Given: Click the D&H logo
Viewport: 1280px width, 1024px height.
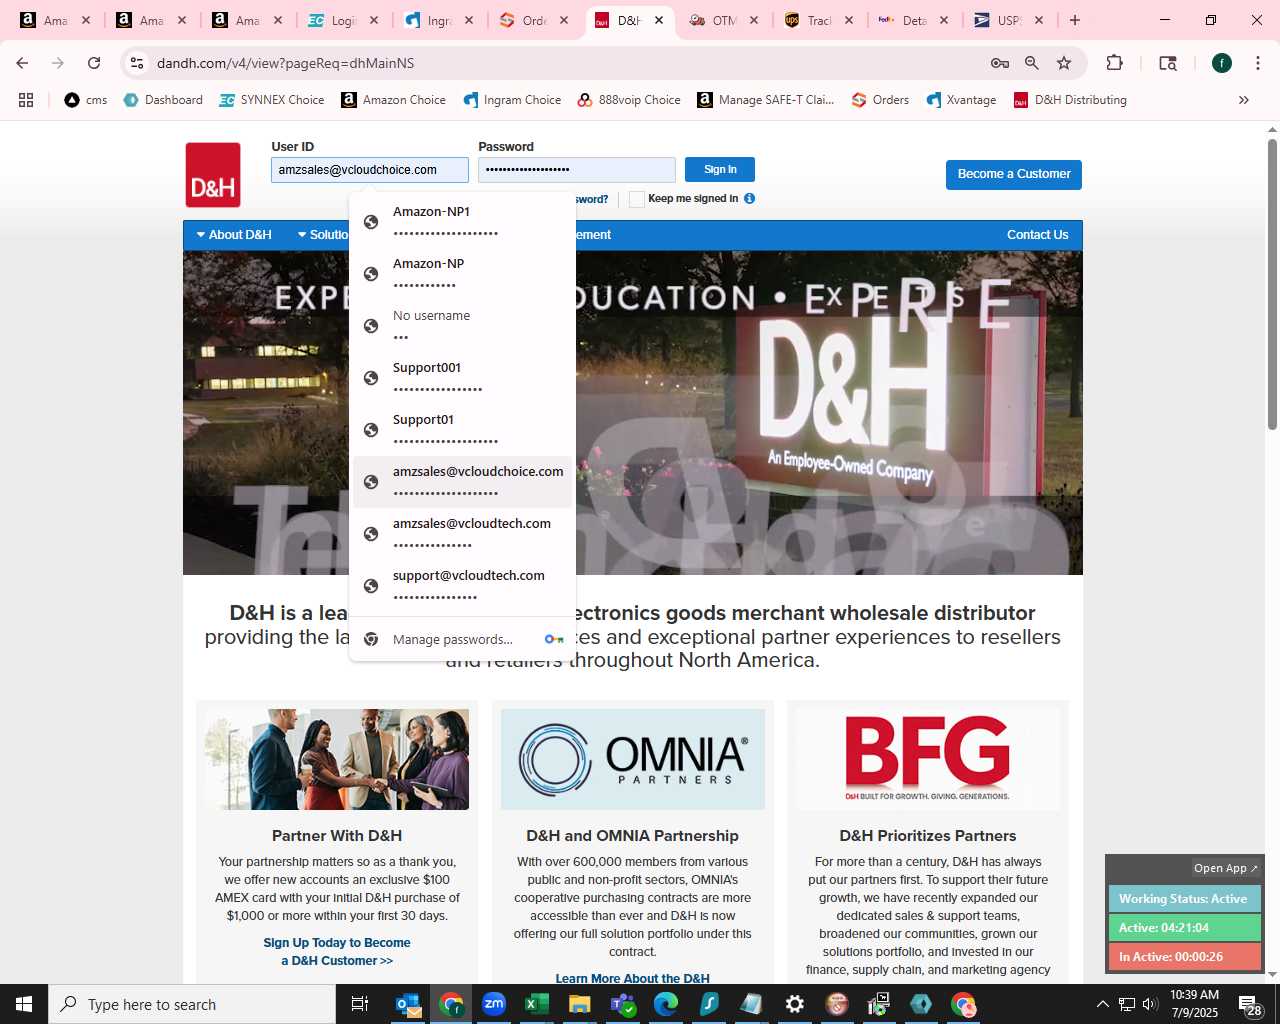Looking at the screenshot, I should tap(213, 175).
